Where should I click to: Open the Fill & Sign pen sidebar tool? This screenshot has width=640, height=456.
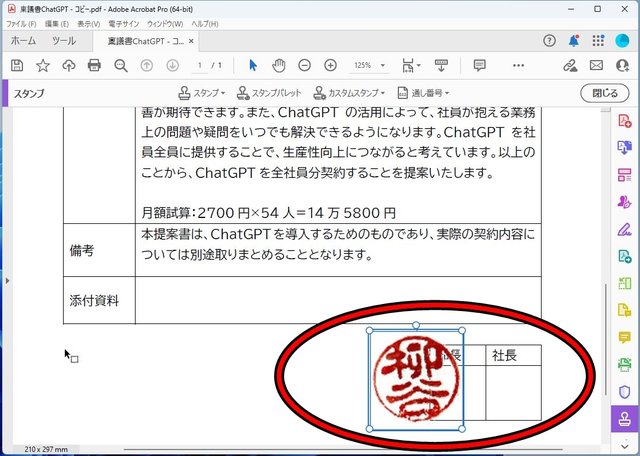(624, 229)
